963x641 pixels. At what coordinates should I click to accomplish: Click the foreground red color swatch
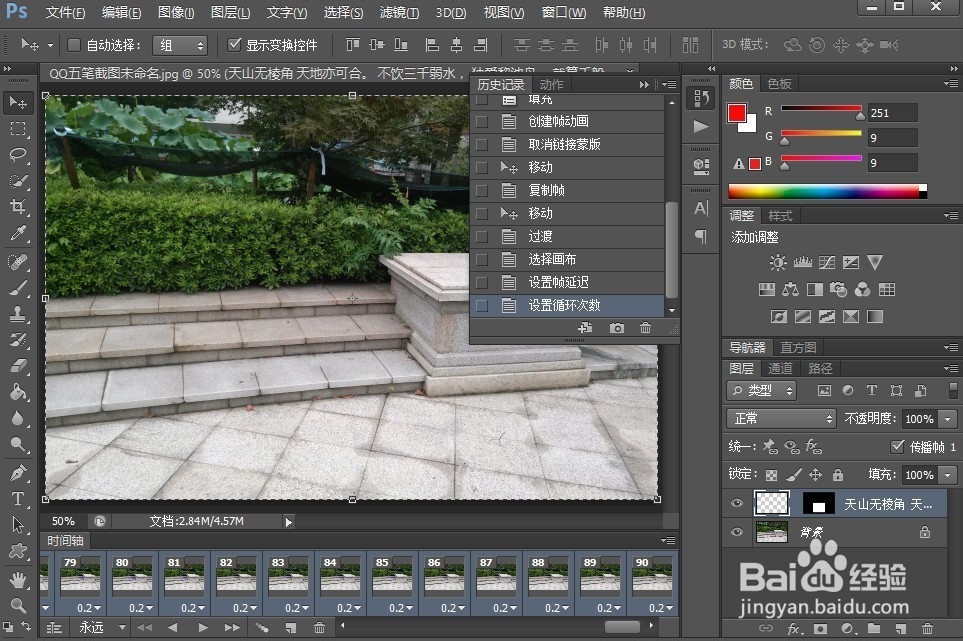[x=736, y=113]
